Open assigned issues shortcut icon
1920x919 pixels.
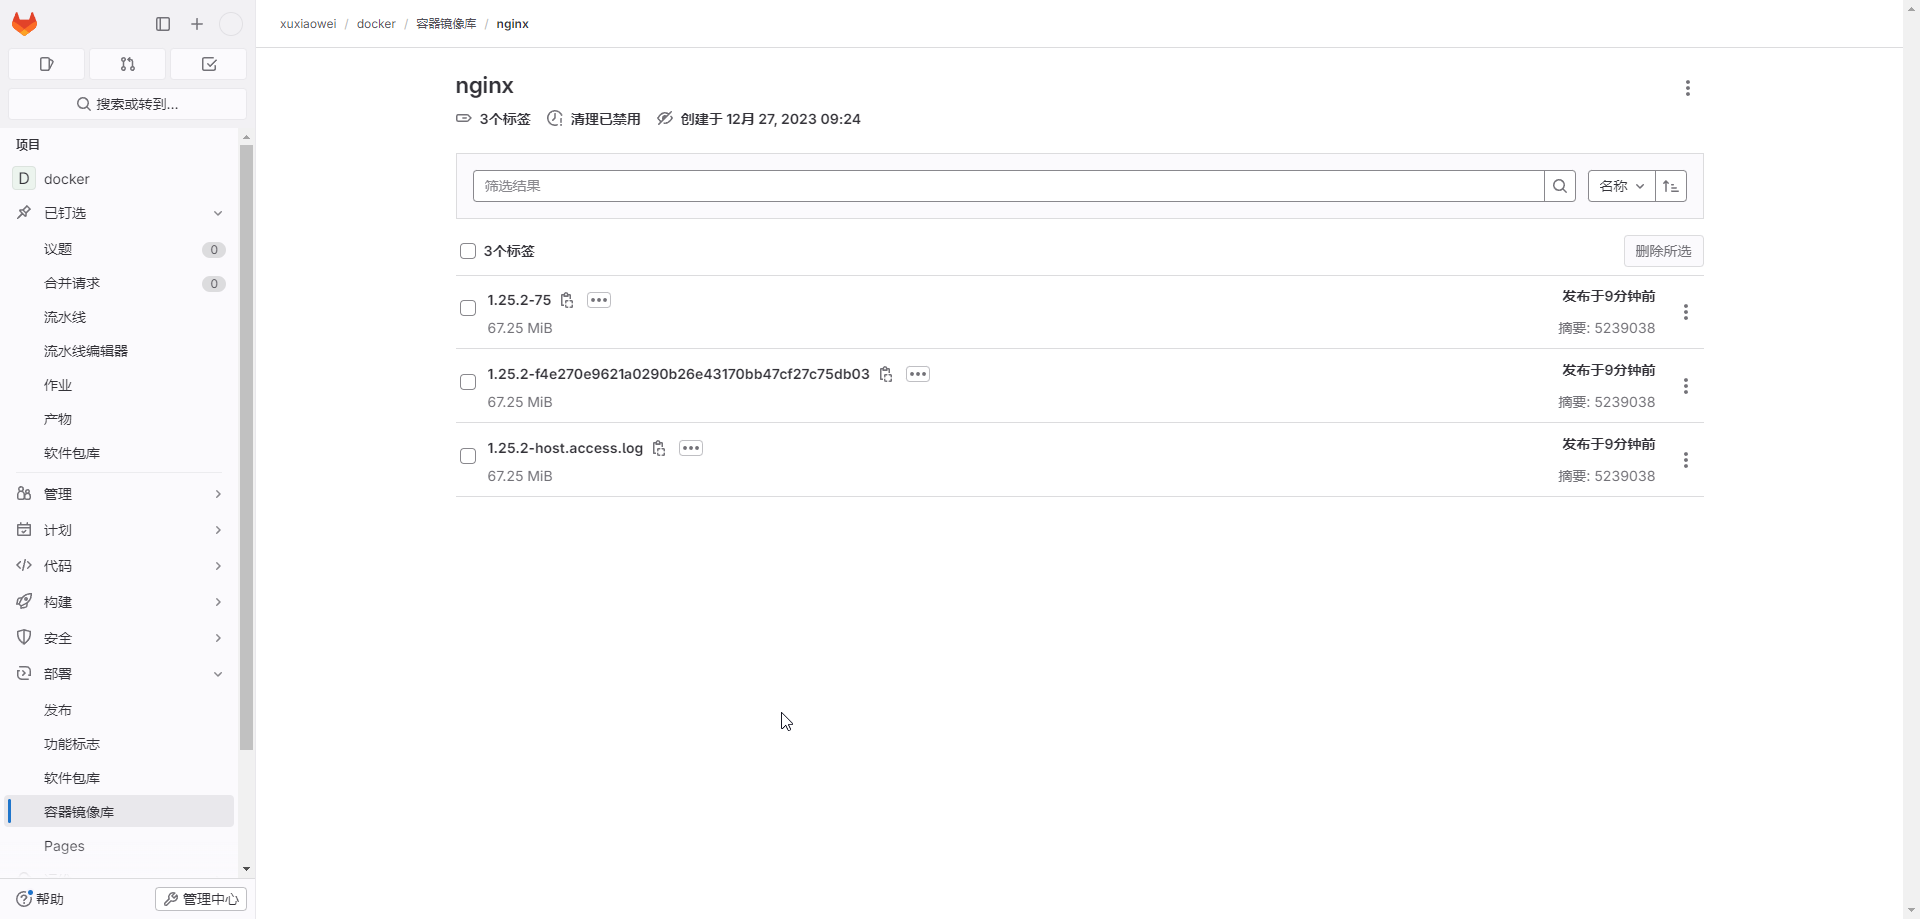click(46, 64)
